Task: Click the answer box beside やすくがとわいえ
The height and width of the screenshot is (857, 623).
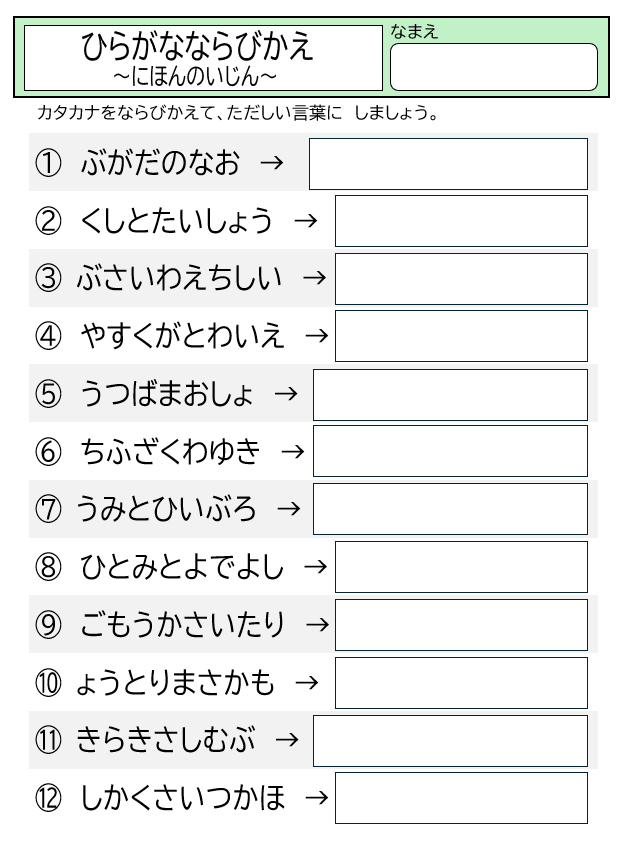Action: [461, 336]
